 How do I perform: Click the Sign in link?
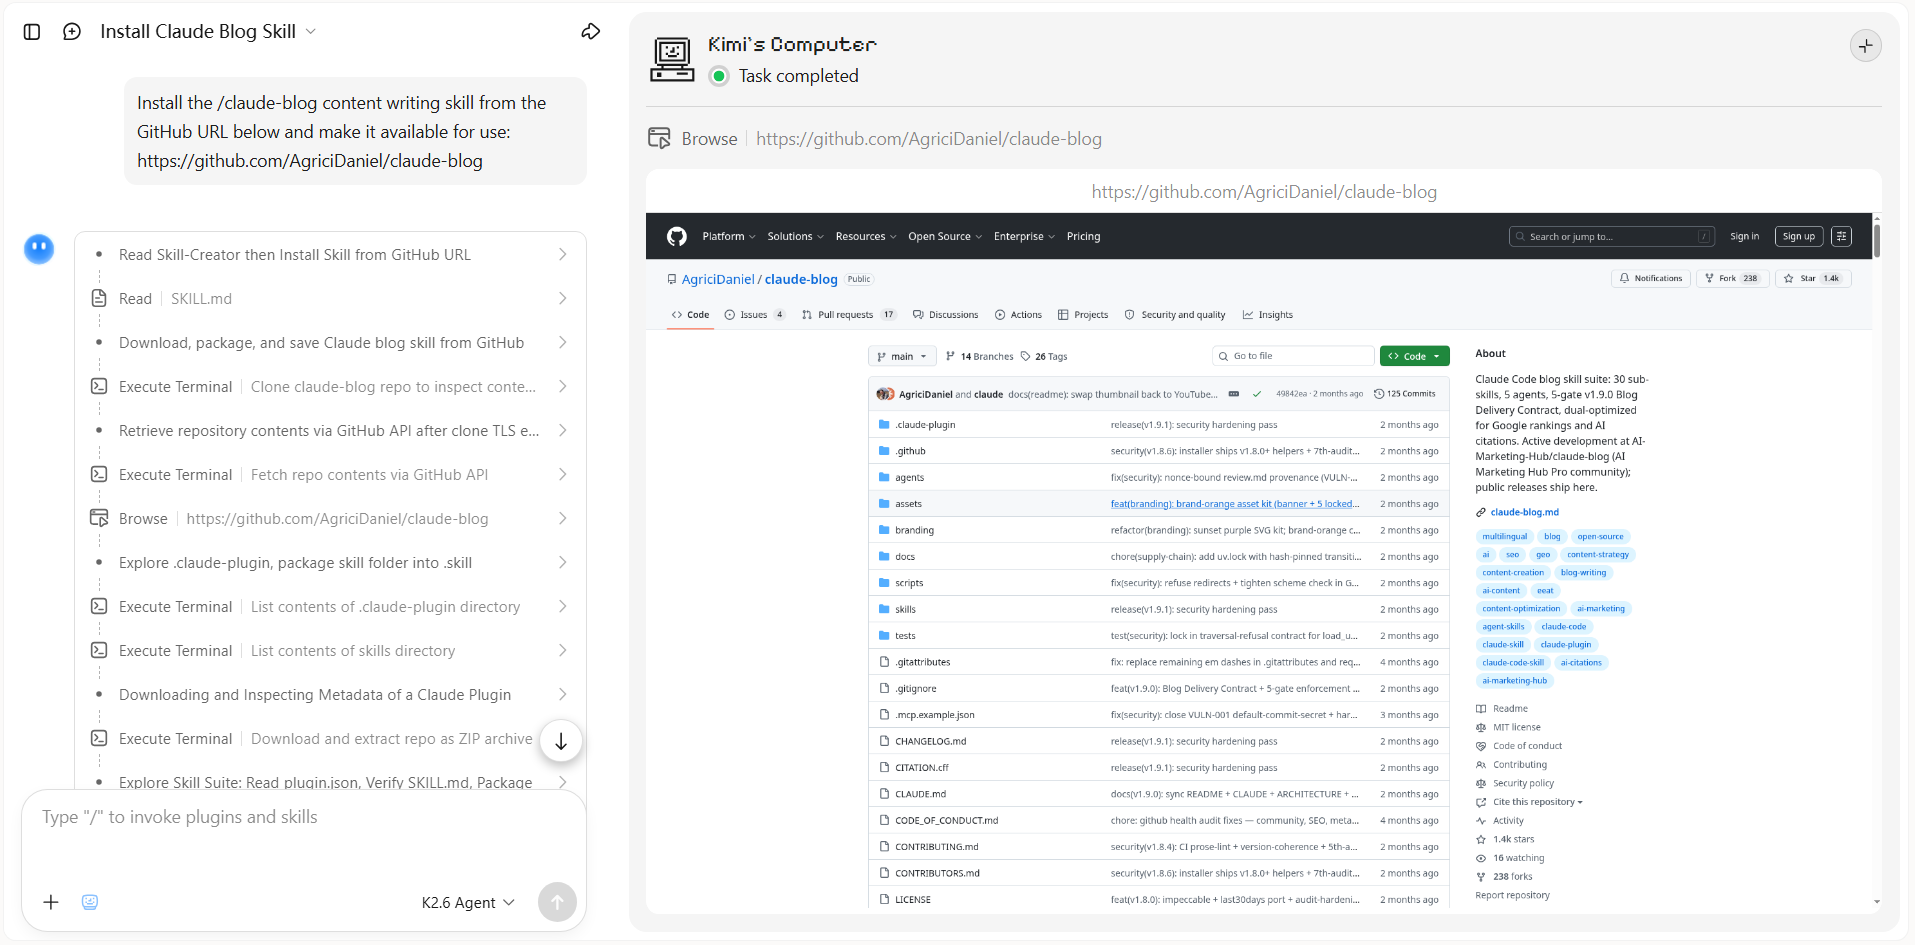[1744, 237]
